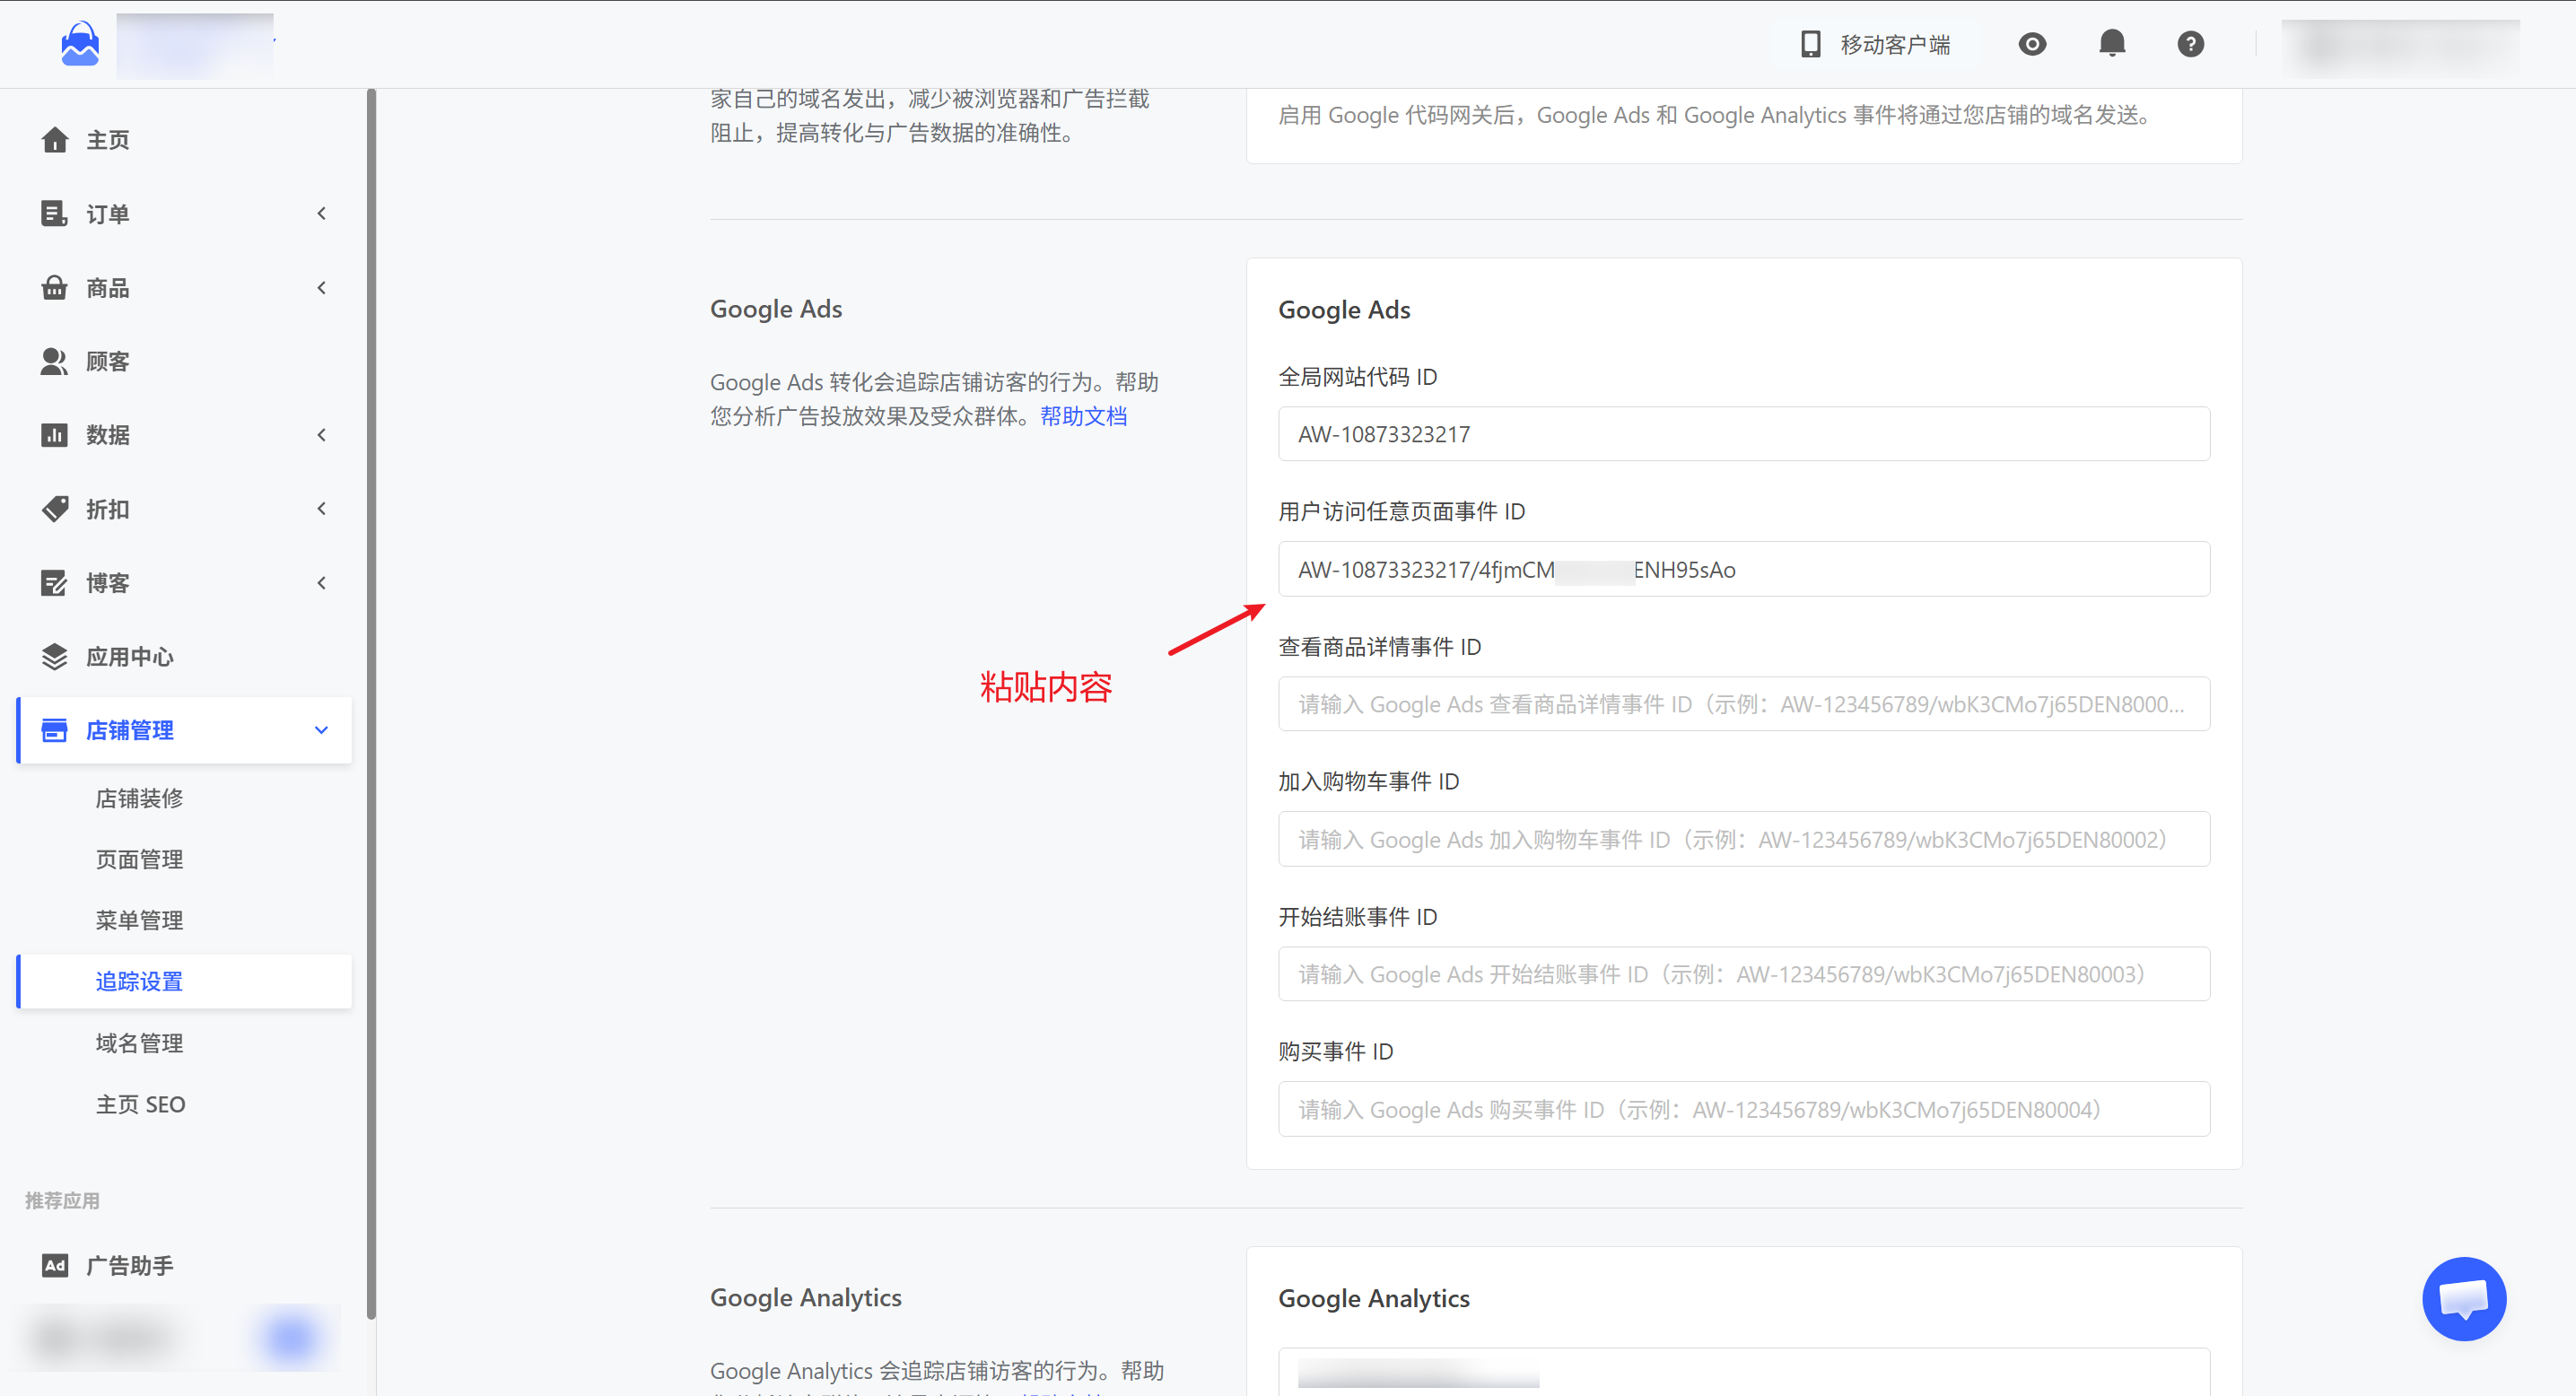
Task: Click the 购买事件 ID input field
Action: (x=1744, y=1109)
